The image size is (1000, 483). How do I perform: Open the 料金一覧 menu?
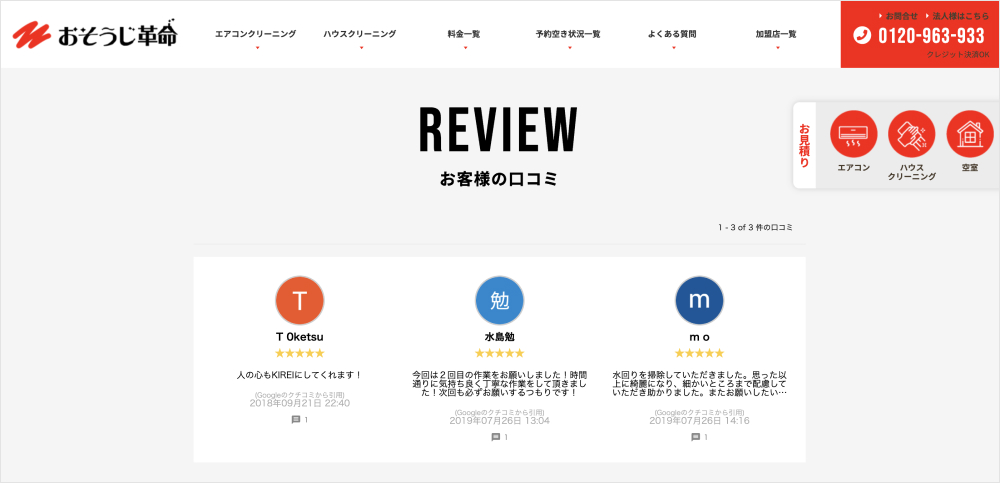[464, 34]
